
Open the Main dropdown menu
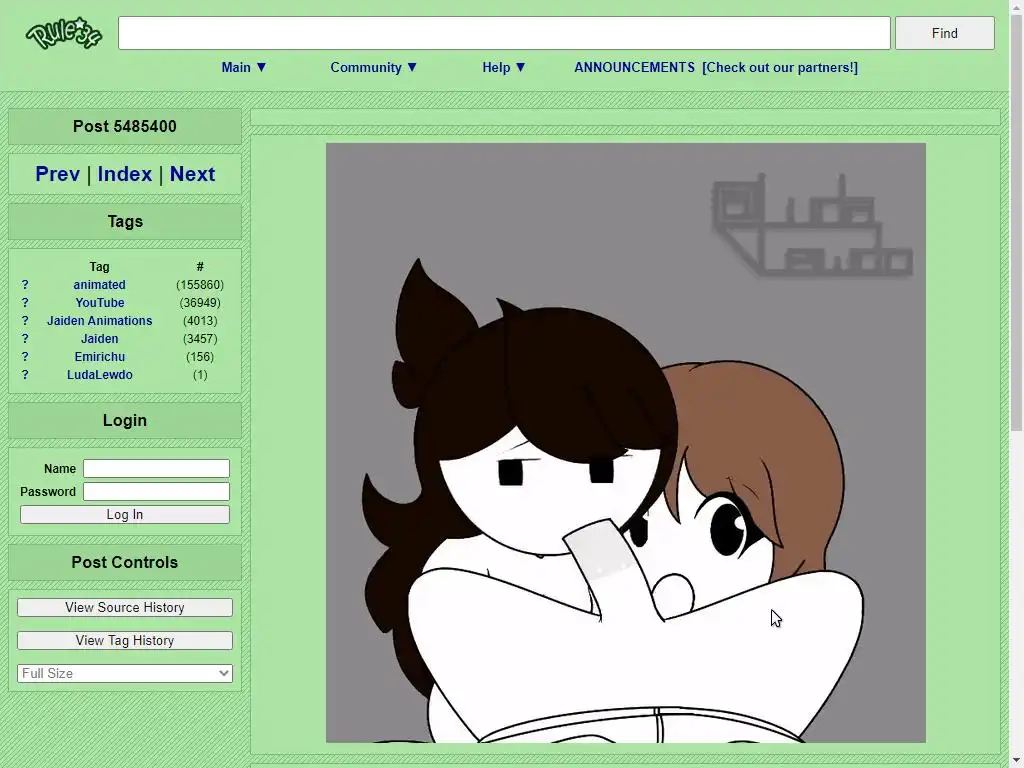244,67
